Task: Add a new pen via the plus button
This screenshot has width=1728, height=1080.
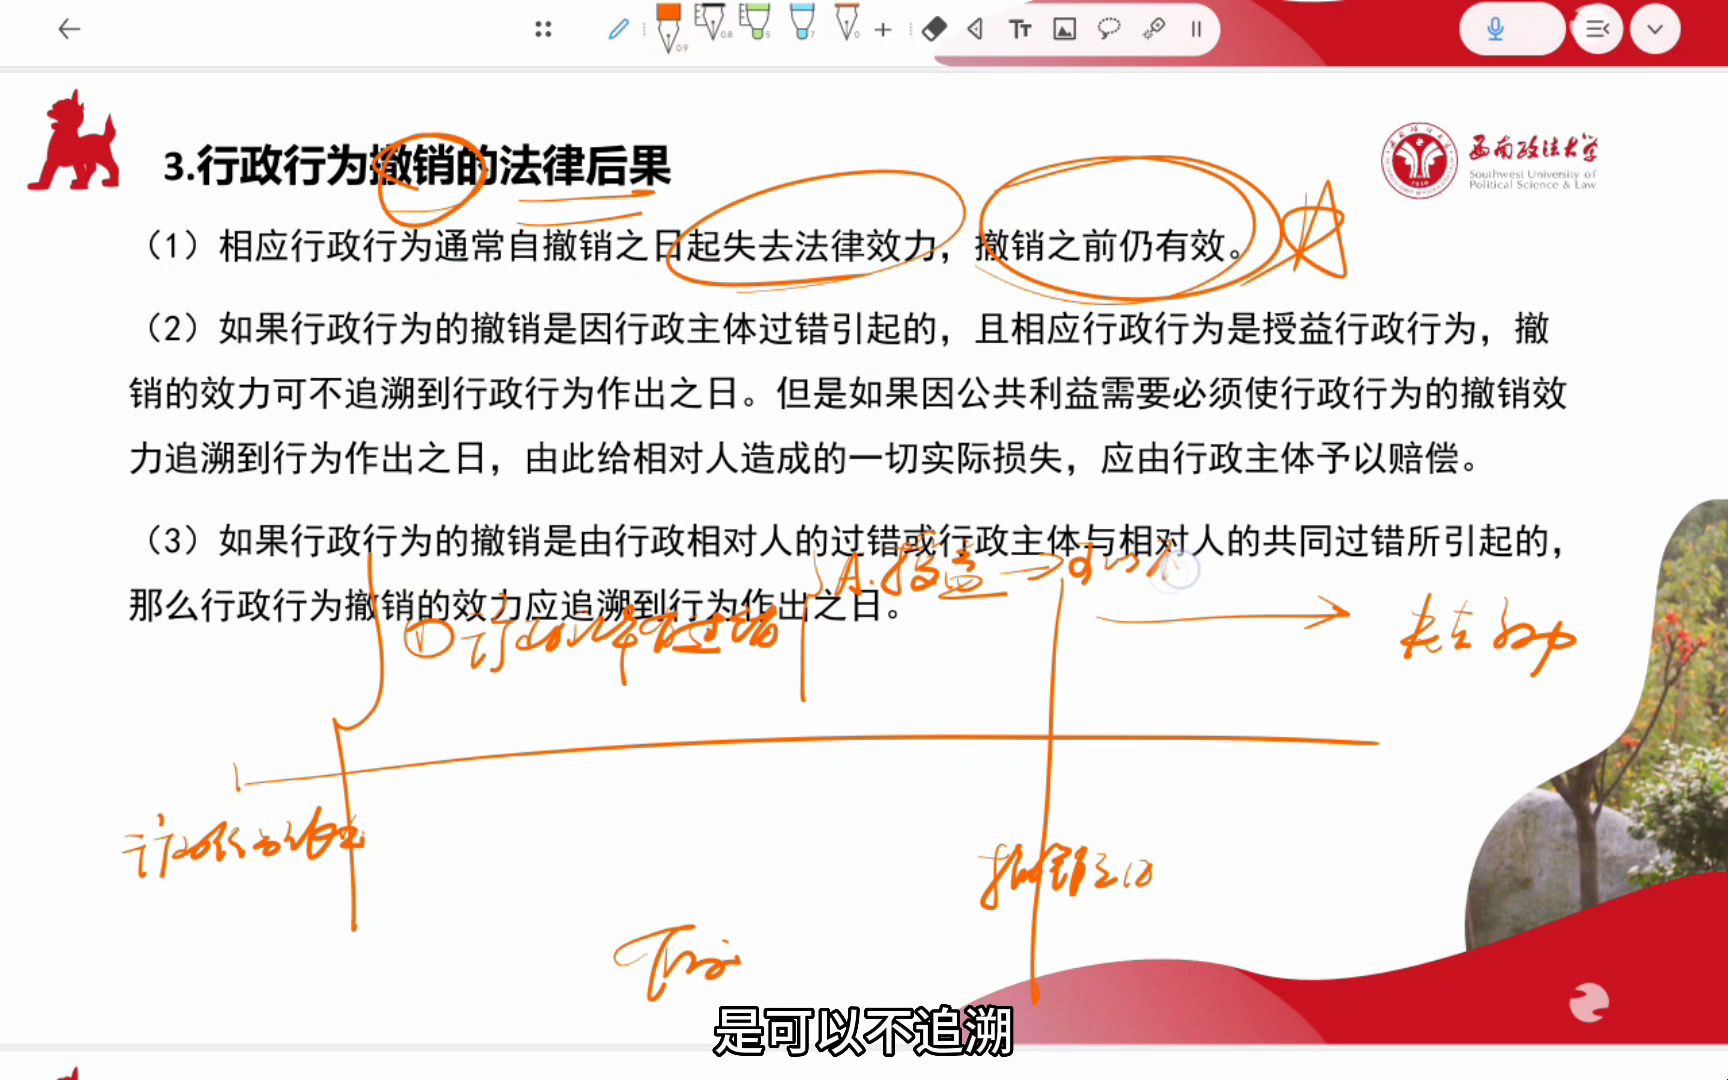Action: click(x=883, y=29)
